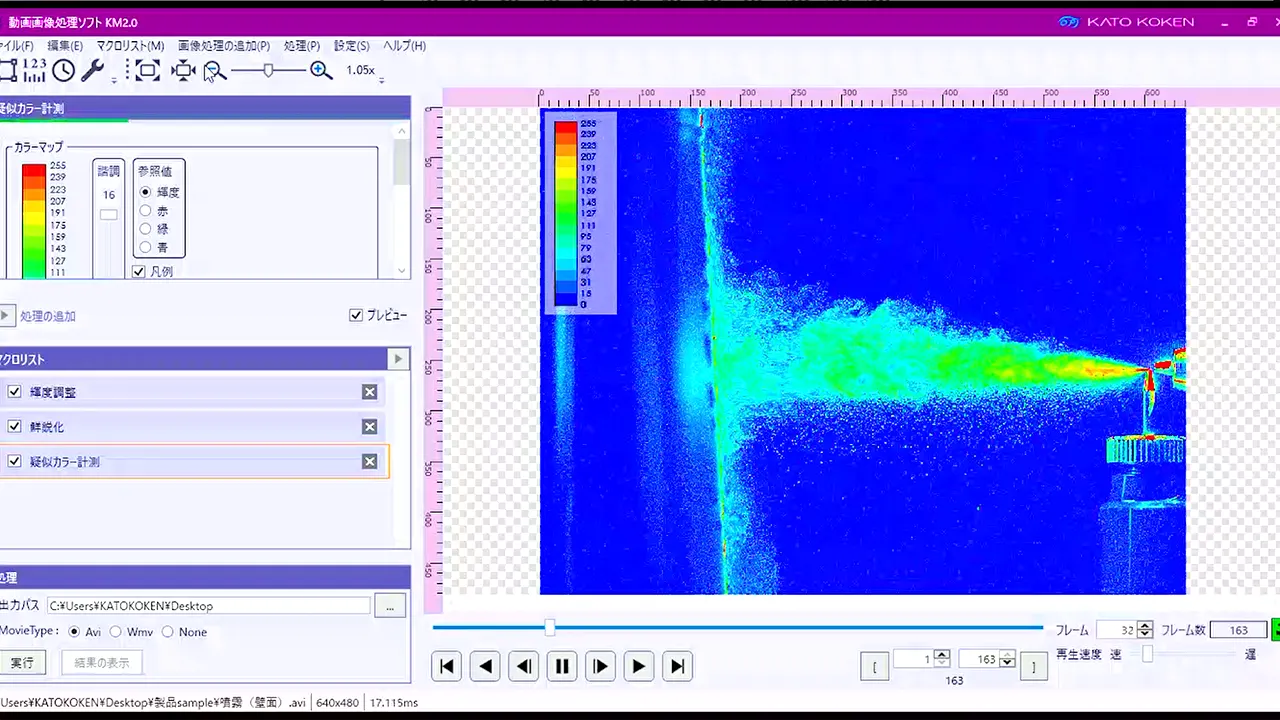Click the フレーム数 frame count field

click(1238, 630)
